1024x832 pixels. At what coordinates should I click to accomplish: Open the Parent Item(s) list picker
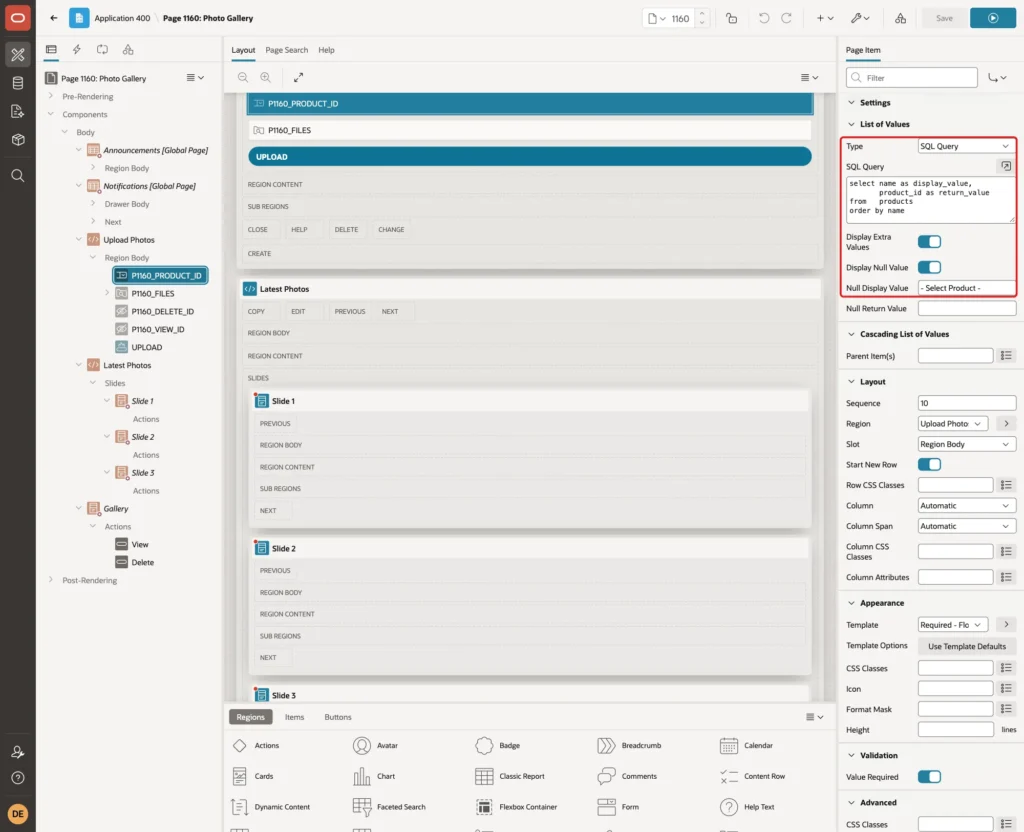pyautogui.click(x=1006, y=356)
